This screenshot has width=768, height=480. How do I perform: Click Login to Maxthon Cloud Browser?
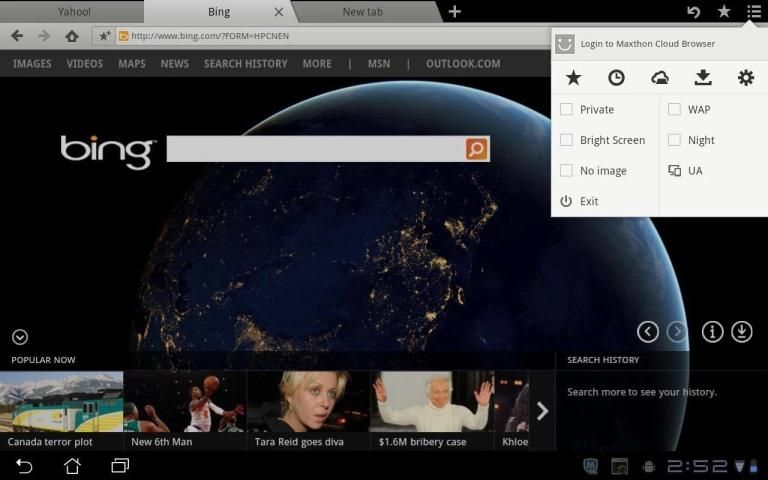(647, 44)
